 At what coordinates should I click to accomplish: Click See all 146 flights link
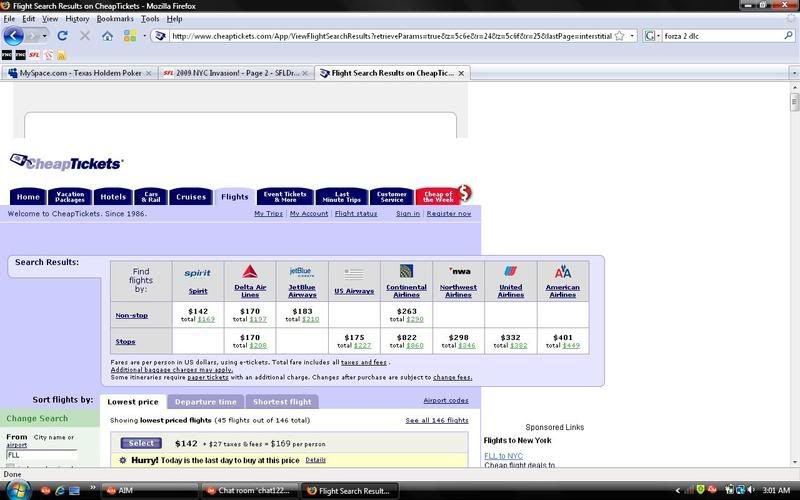point(437,420)
